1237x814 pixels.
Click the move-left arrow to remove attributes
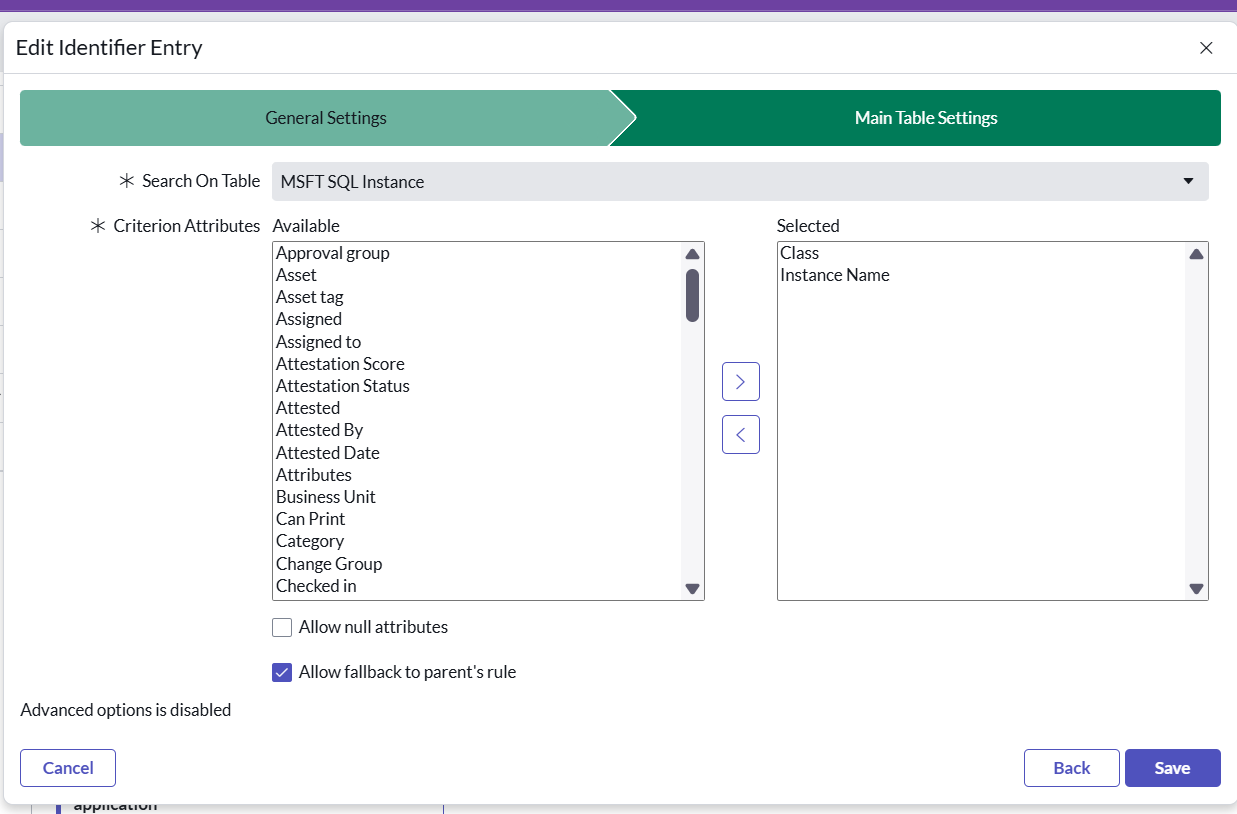(x=740, y=434)
